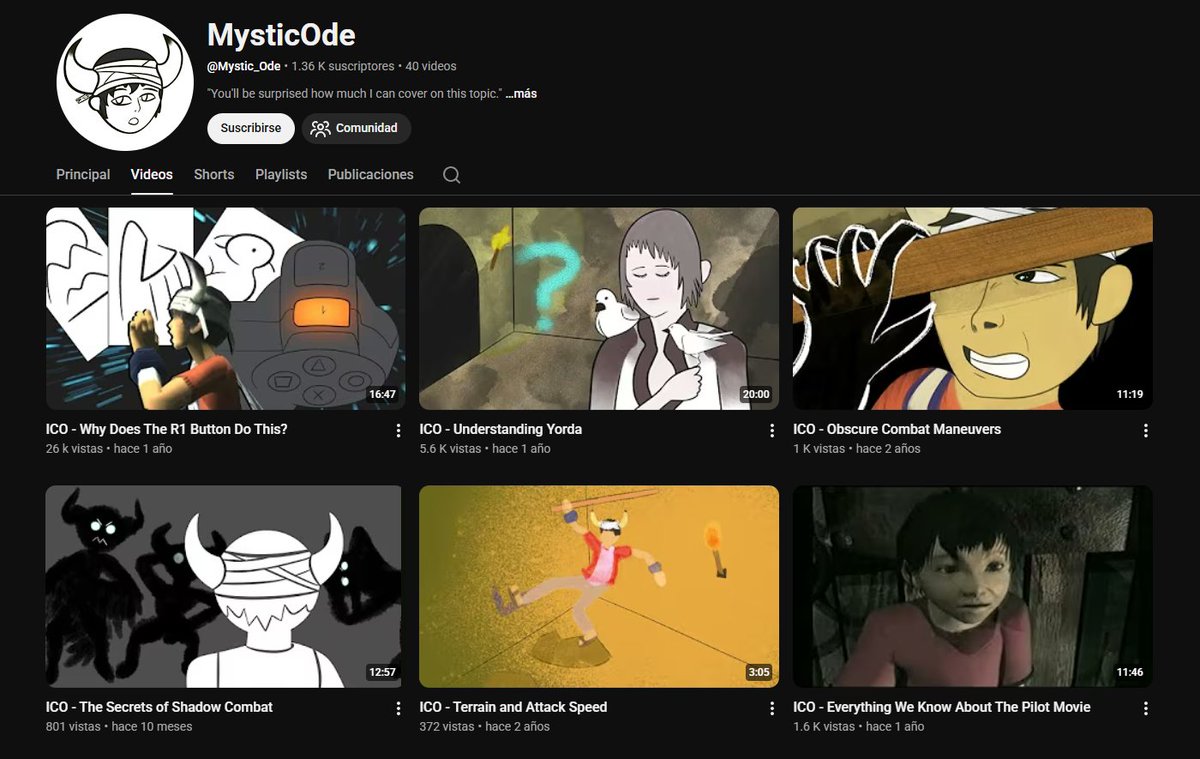Open options menu for Pilot Movie video

[1146, 709]
